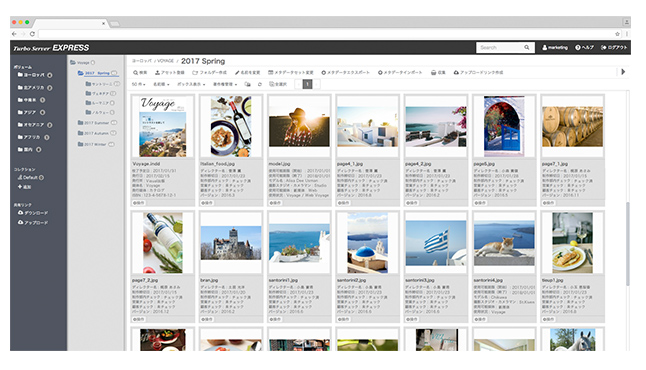Viewport: 646px width, 370px height.
Task: Open the 50件 items-per-page dropdown
Action: click(138, 84)
